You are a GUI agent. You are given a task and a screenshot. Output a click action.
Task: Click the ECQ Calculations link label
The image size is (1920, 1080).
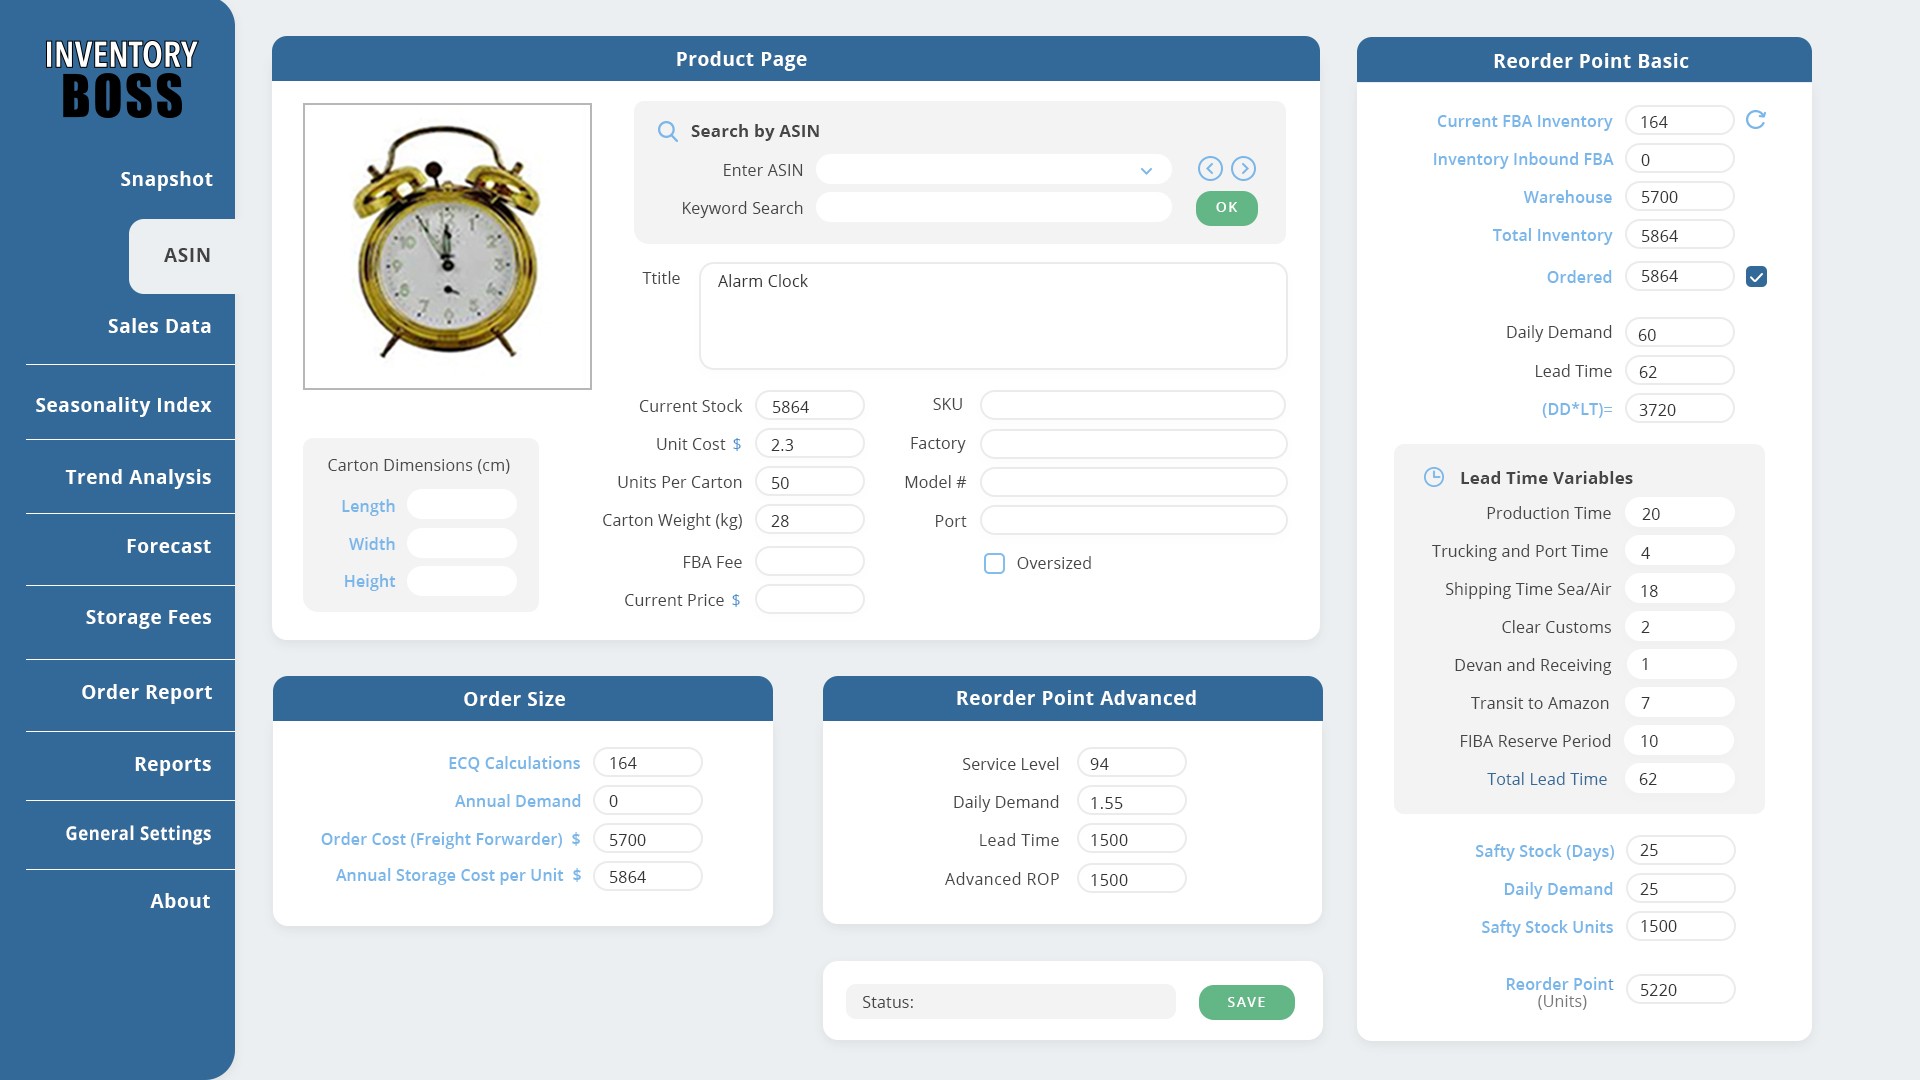tap(513, 763)
